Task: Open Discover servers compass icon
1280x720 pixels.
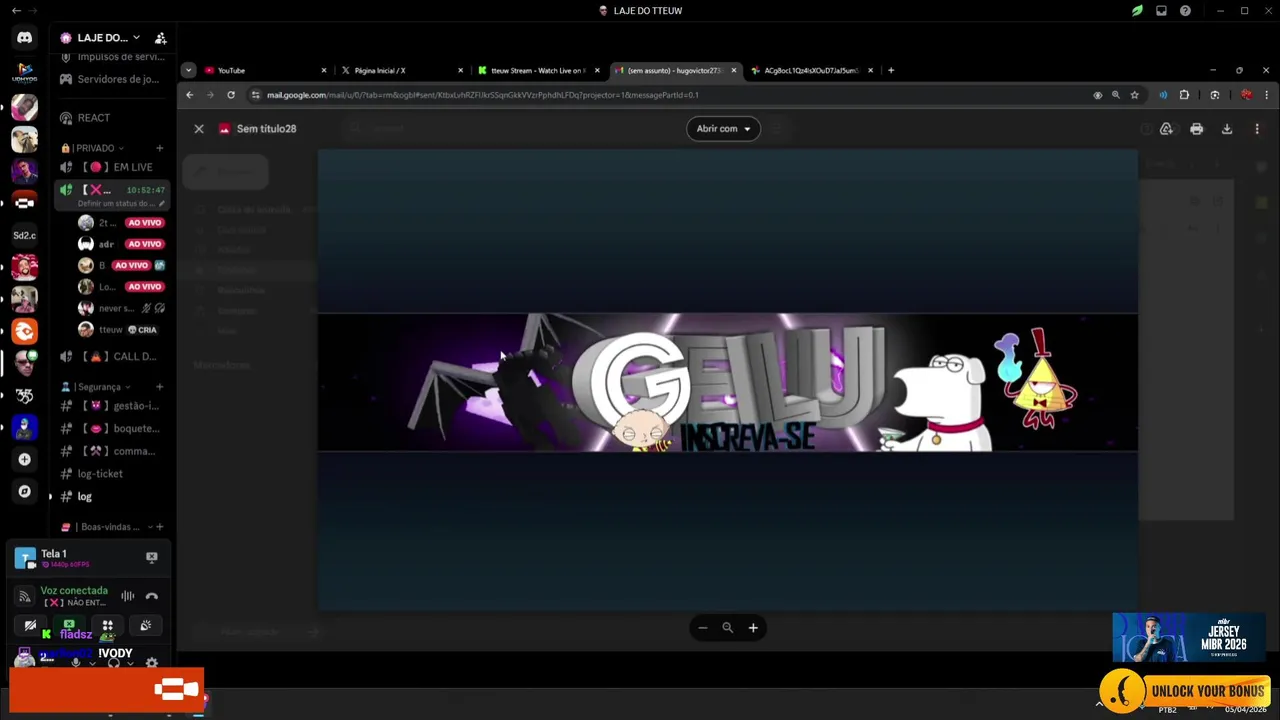Action: click(24, 491)
